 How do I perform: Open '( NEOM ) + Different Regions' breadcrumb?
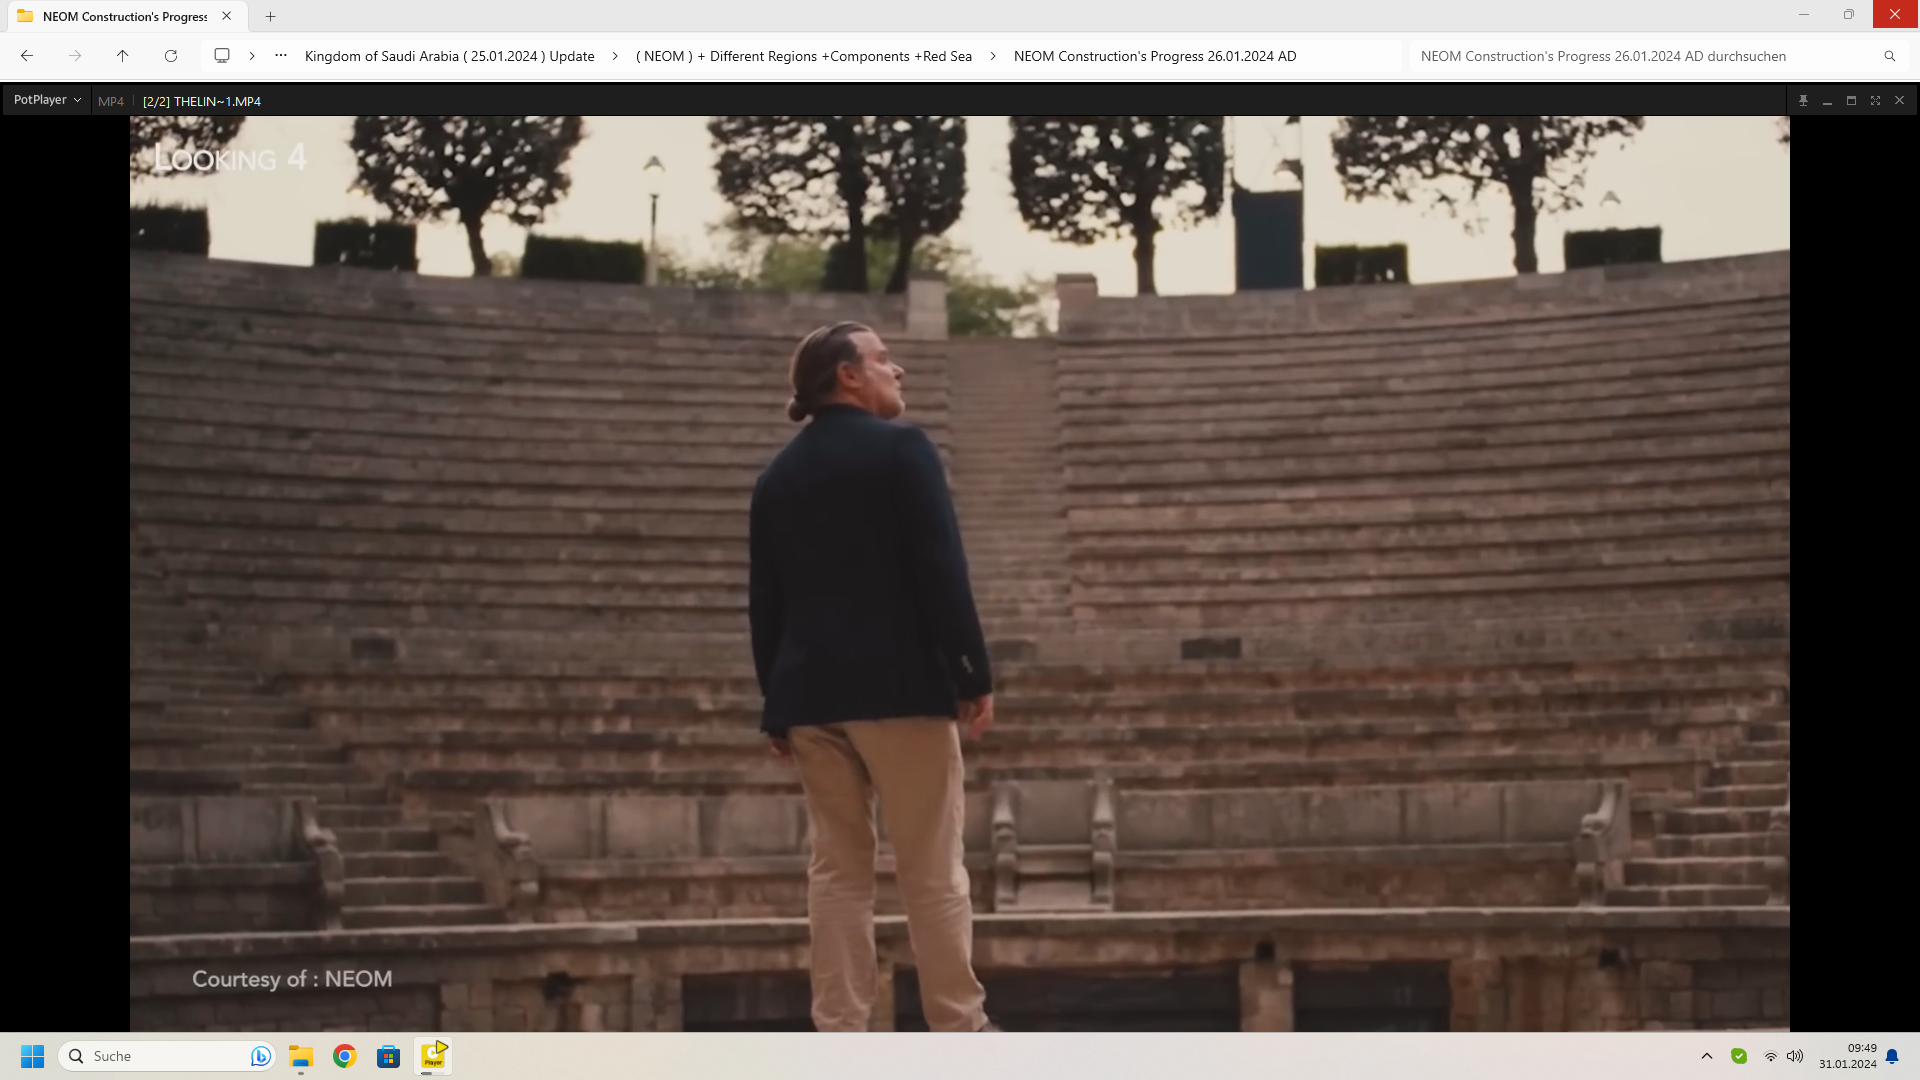click(804, 56)
